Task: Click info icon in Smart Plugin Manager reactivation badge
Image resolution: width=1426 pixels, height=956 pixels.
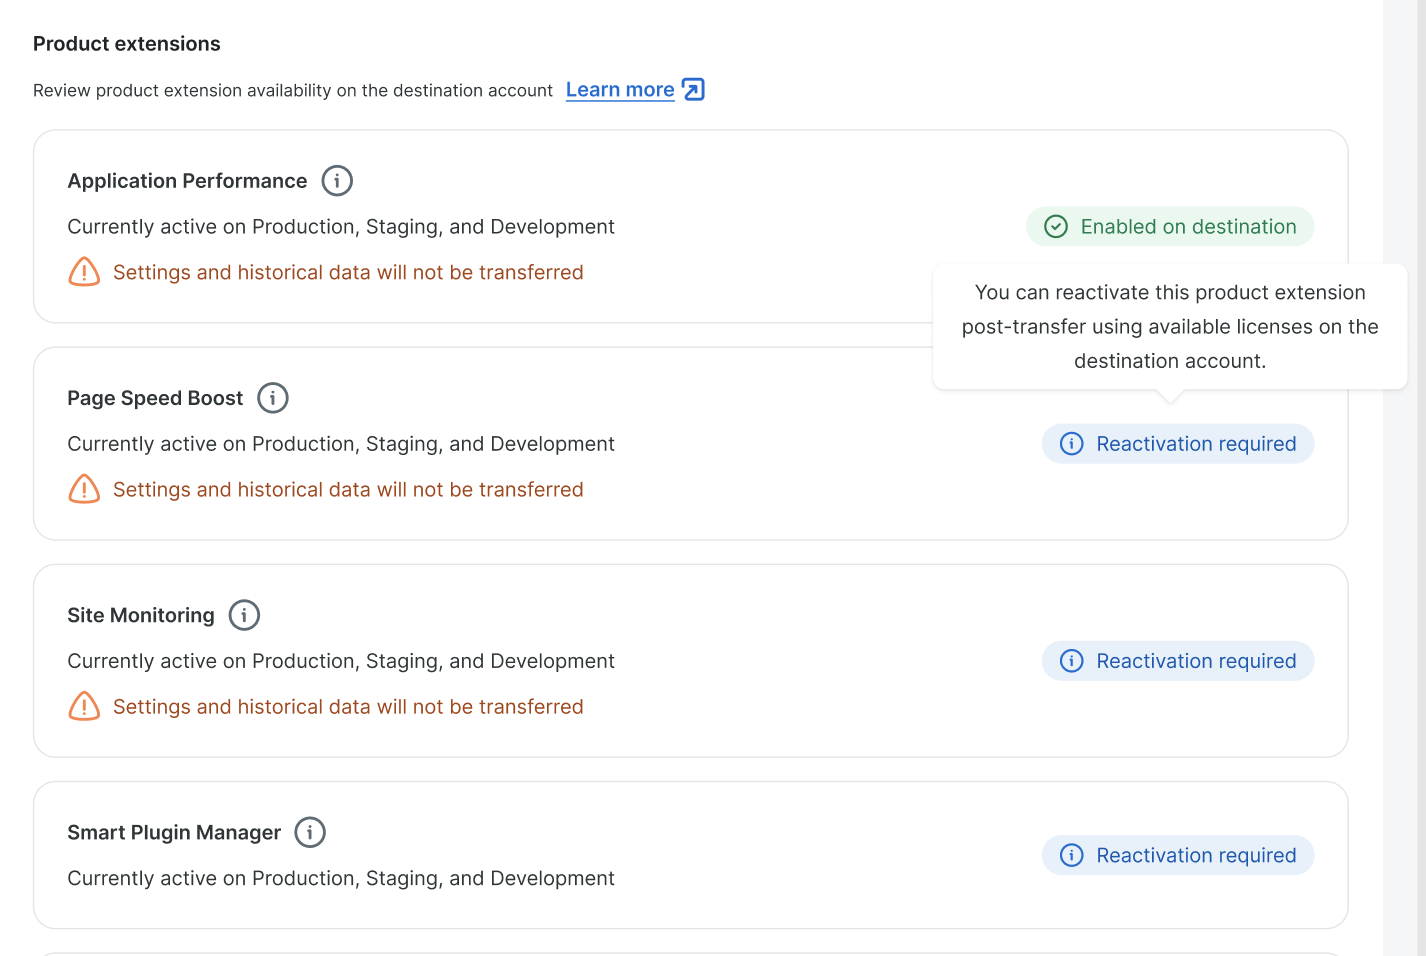Action: [x=1071, y=855]
